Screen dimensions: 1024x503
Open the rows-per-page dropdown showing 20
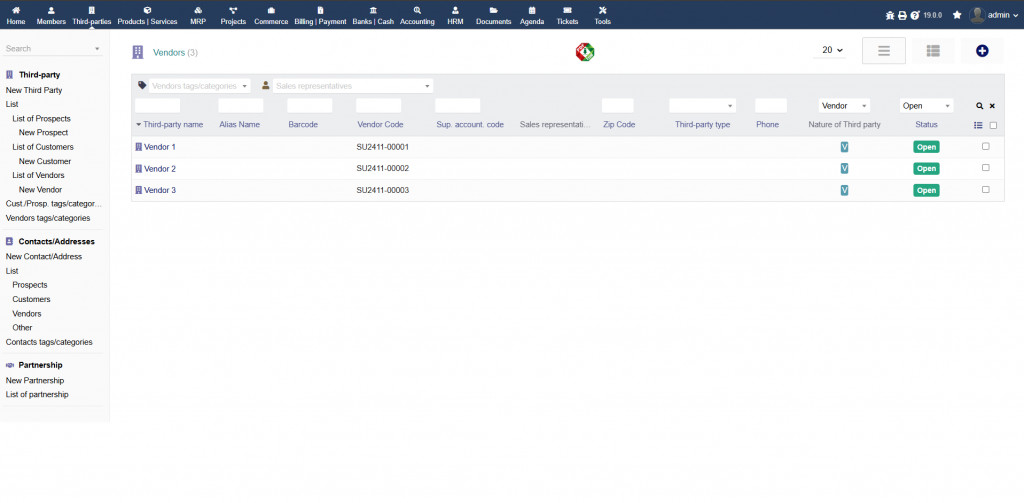(x=831, y=50)
